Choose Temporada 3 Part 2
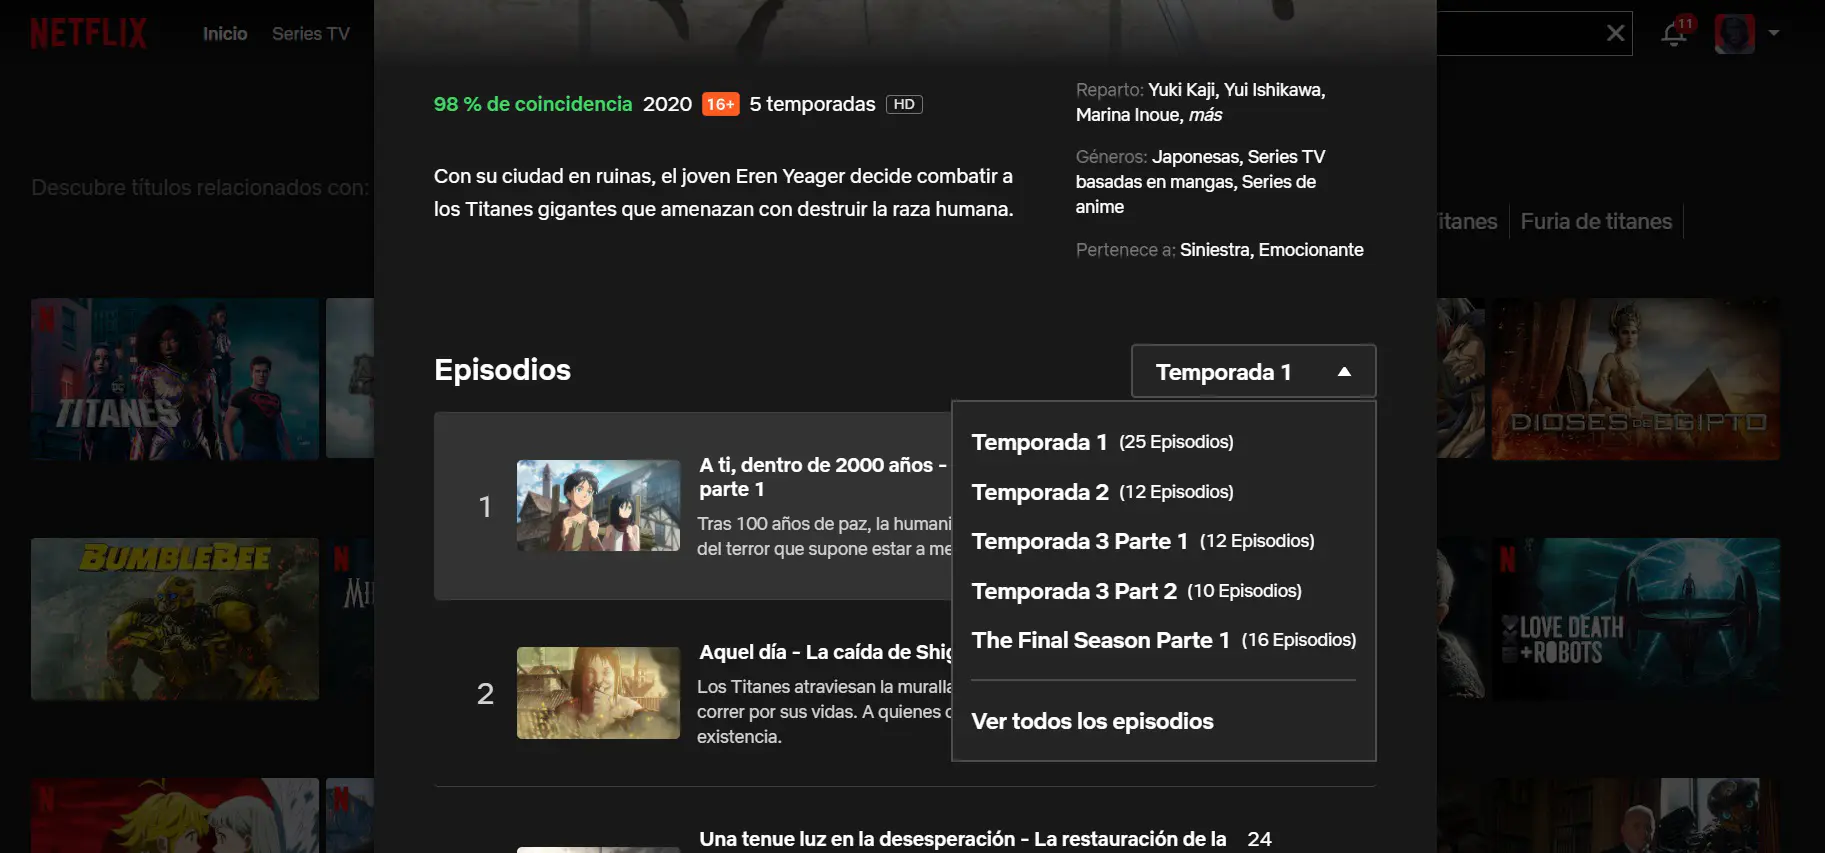The height and width of the screenshot is (853, 1825). 1136,591
